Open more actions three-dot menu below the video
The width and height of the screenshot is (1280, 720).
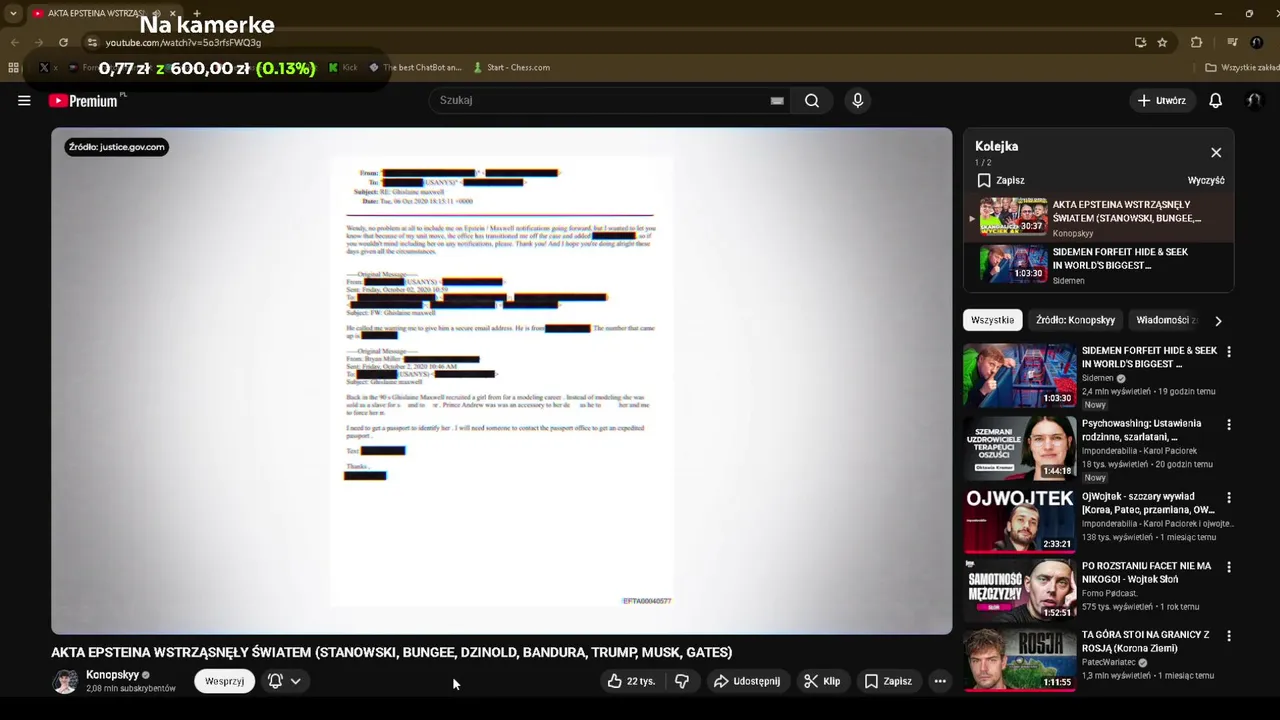[940, 681]
